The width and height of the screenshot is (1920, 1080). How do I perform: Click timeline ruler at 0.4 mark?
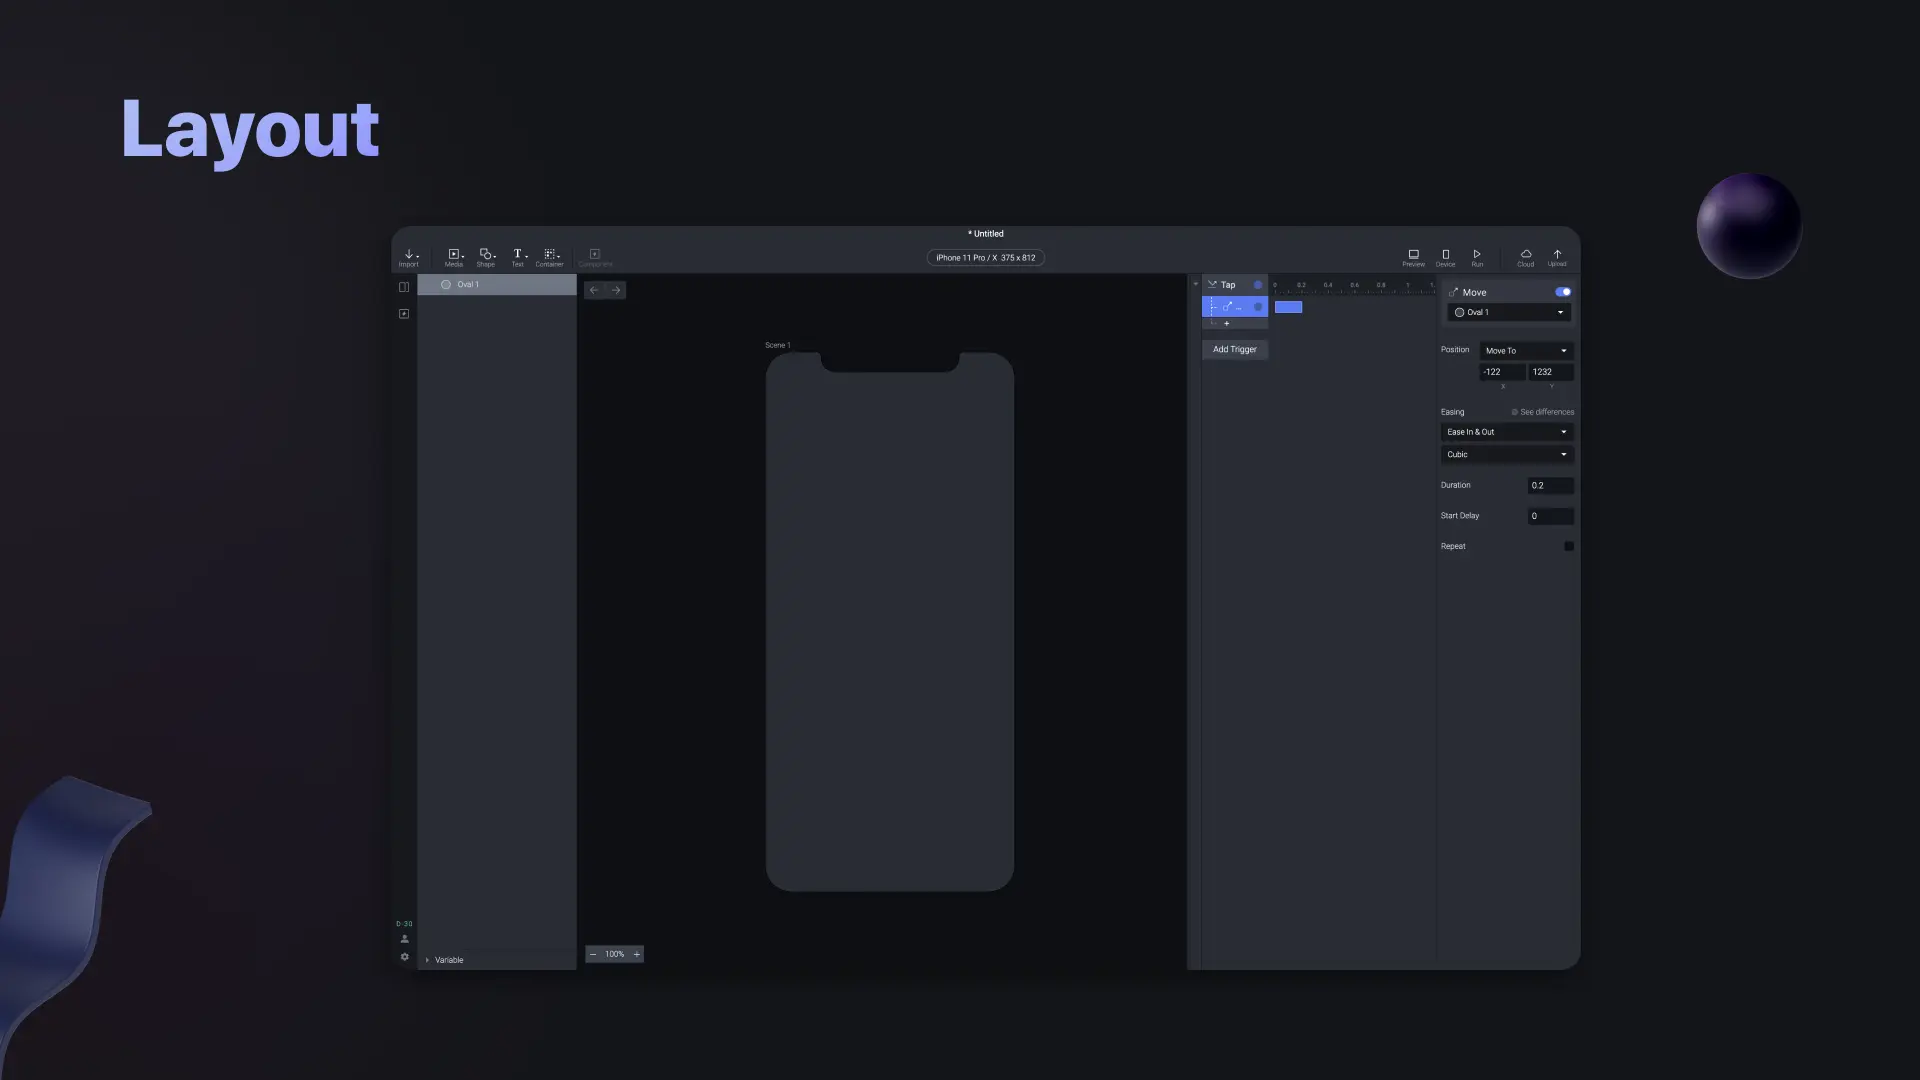coord(1328,286)
